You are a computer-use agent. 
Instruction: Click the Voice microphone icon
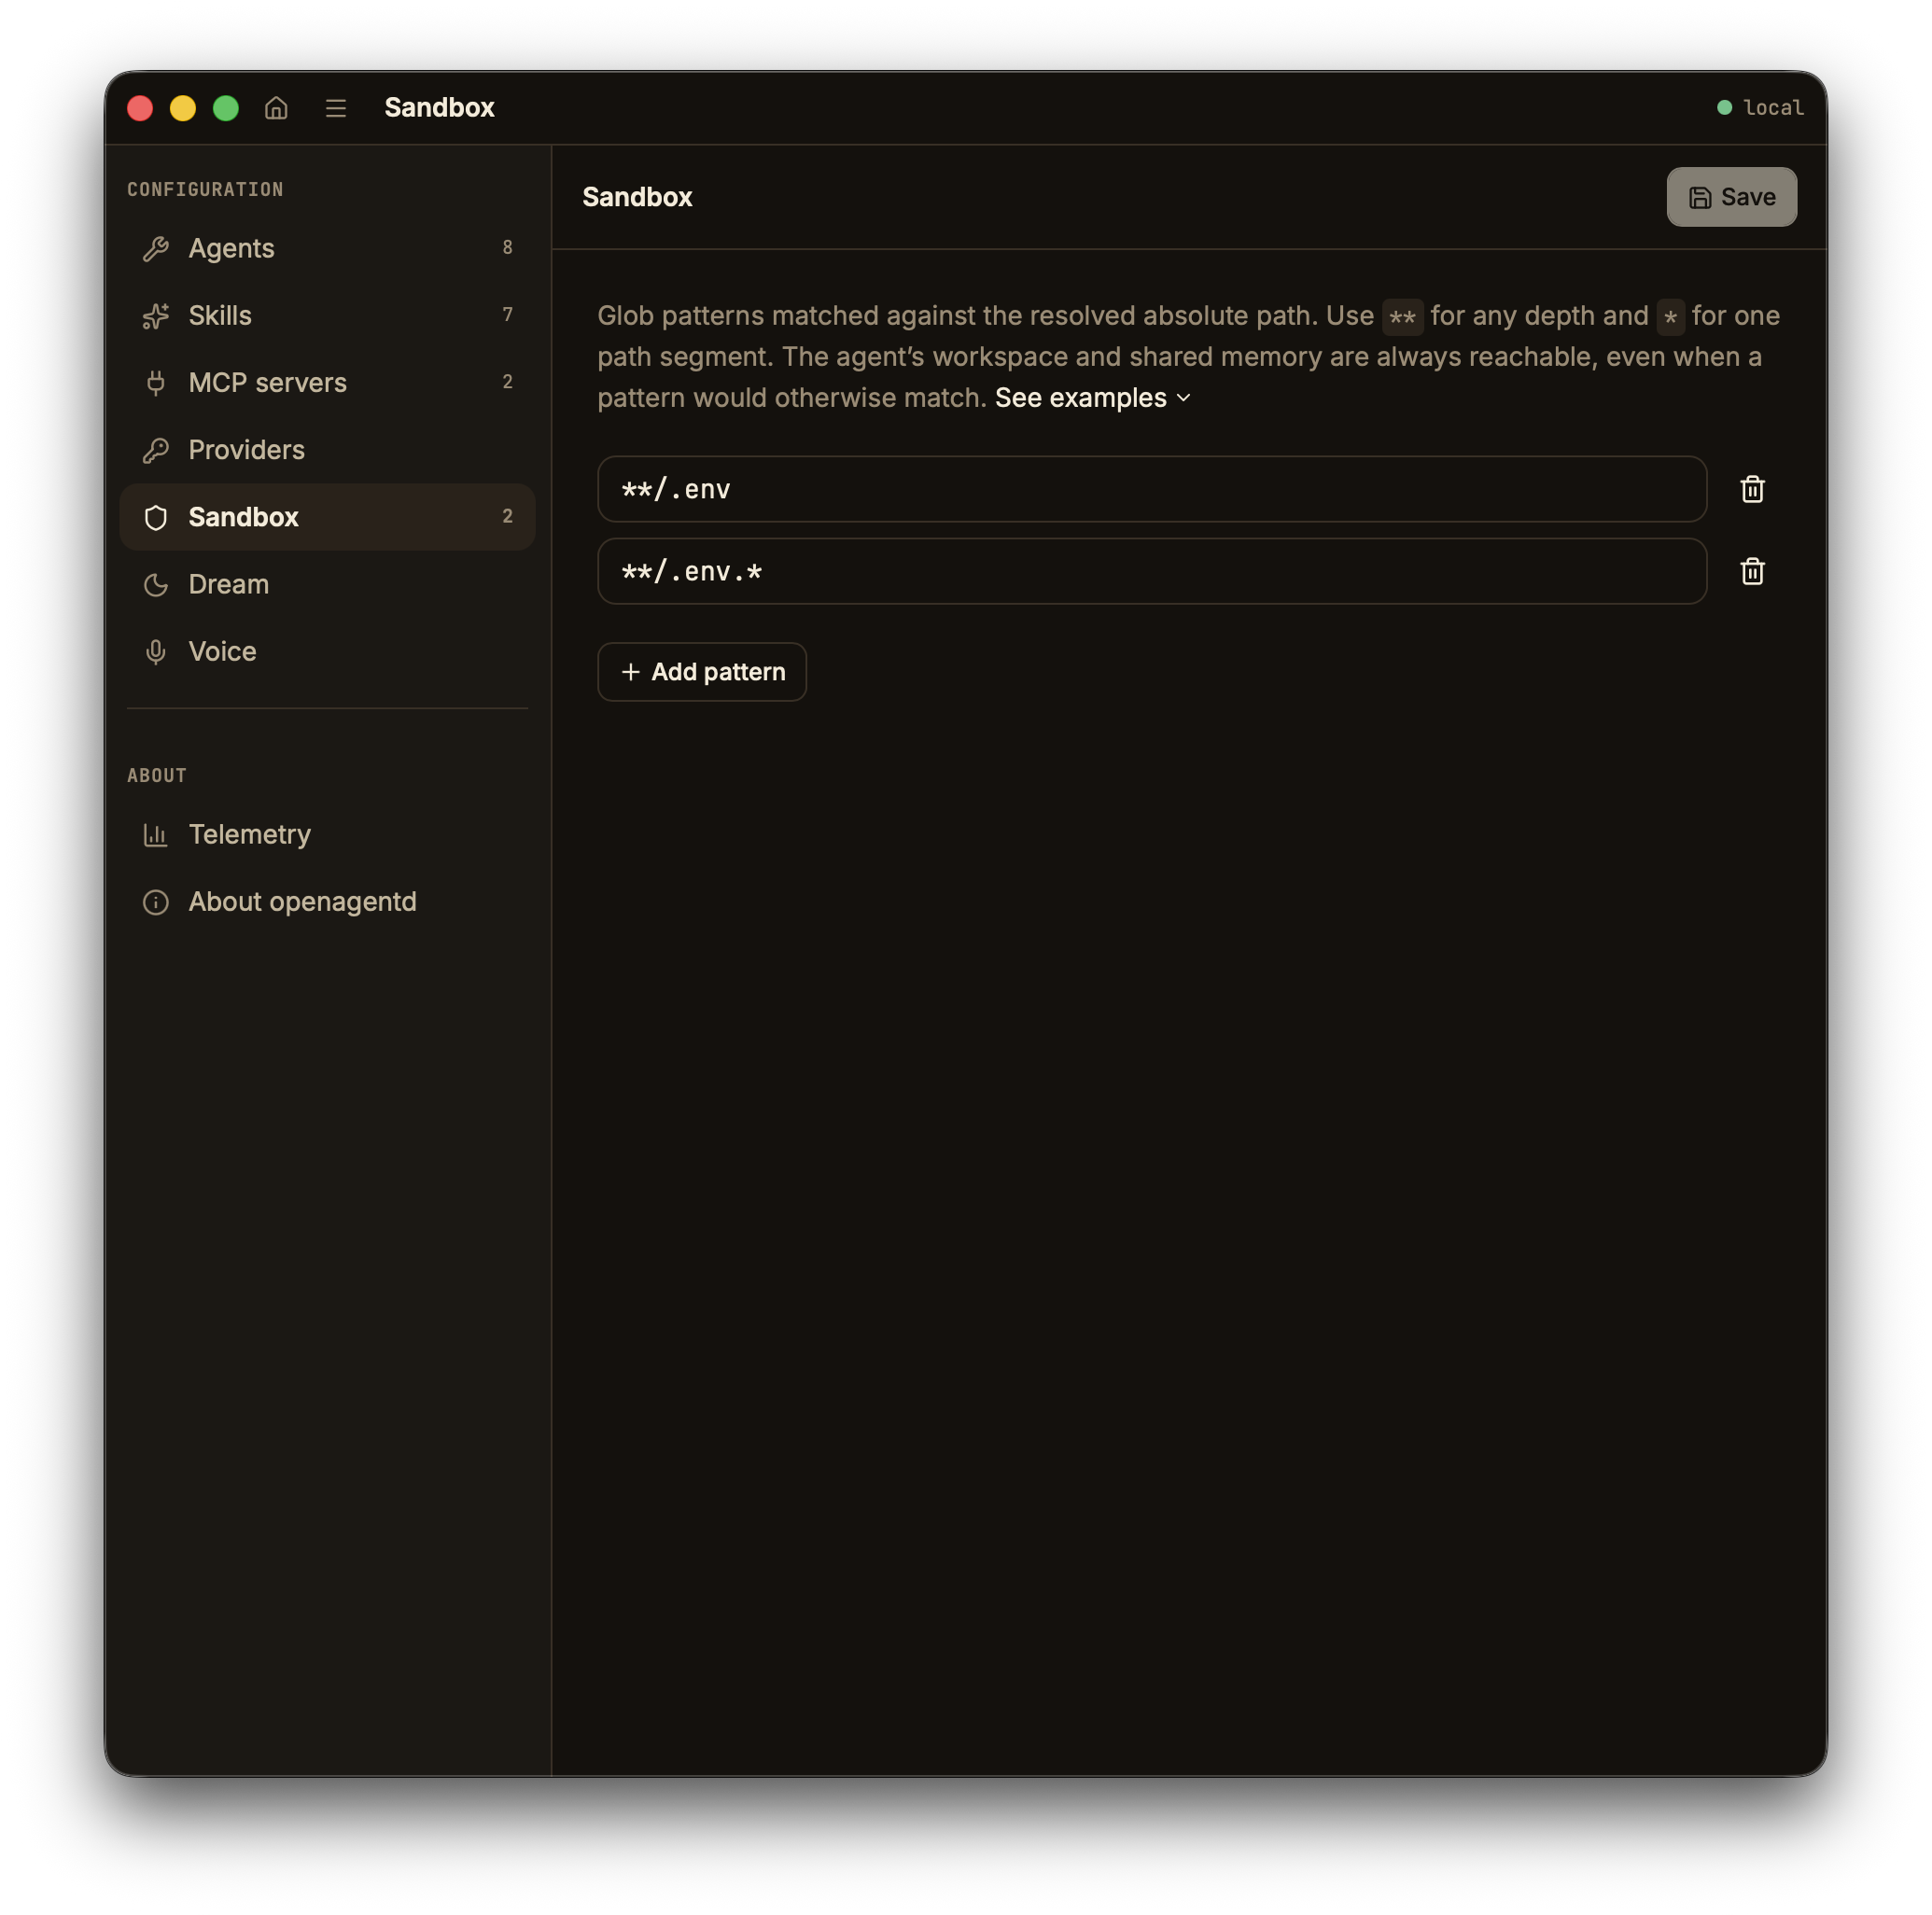click(x=156, y=652)
